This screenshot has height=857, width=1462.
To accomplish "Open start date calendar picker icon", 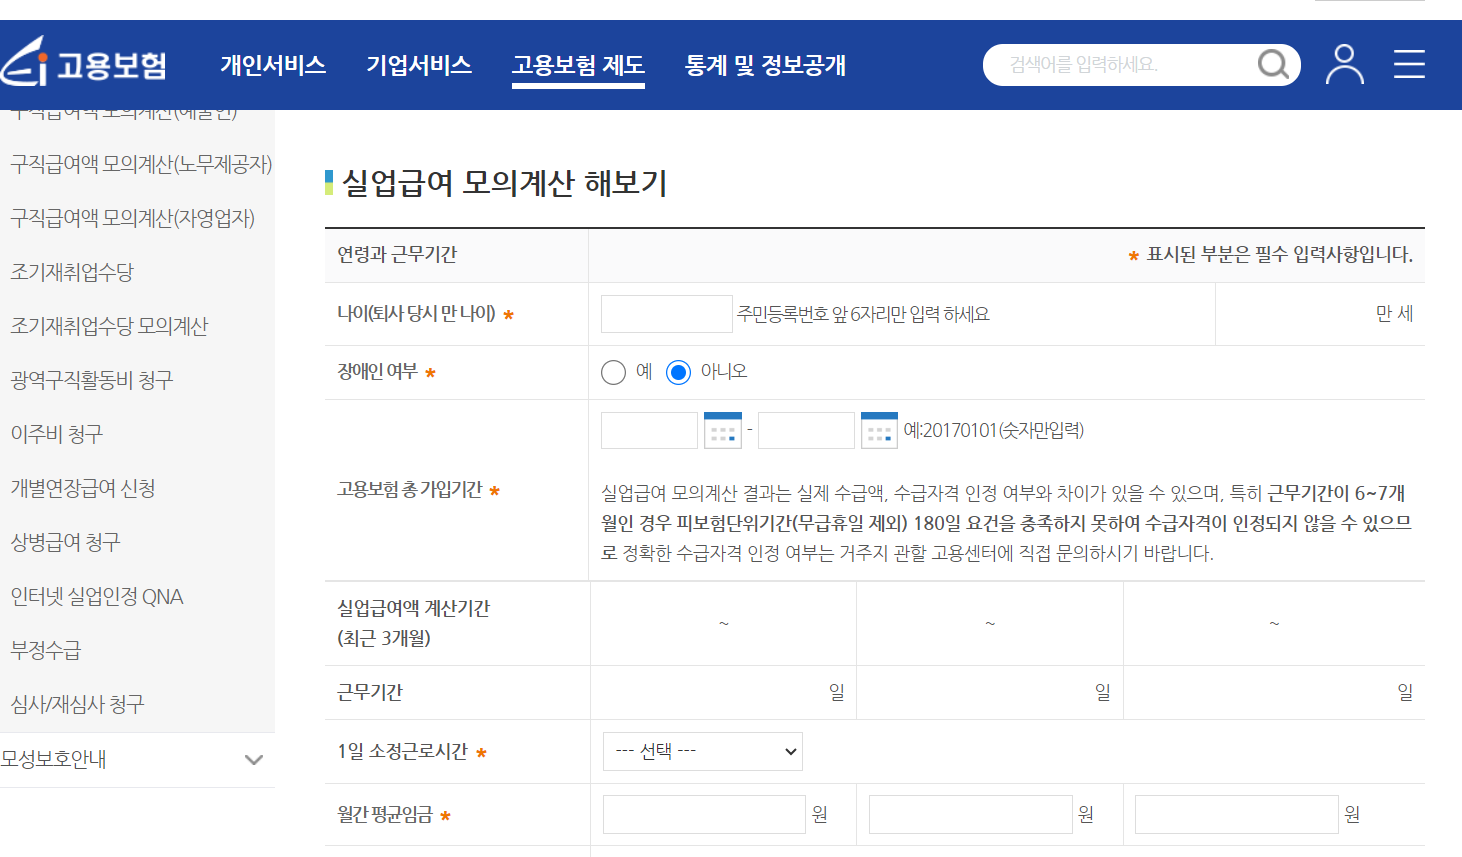I will (x=723, y=431).
